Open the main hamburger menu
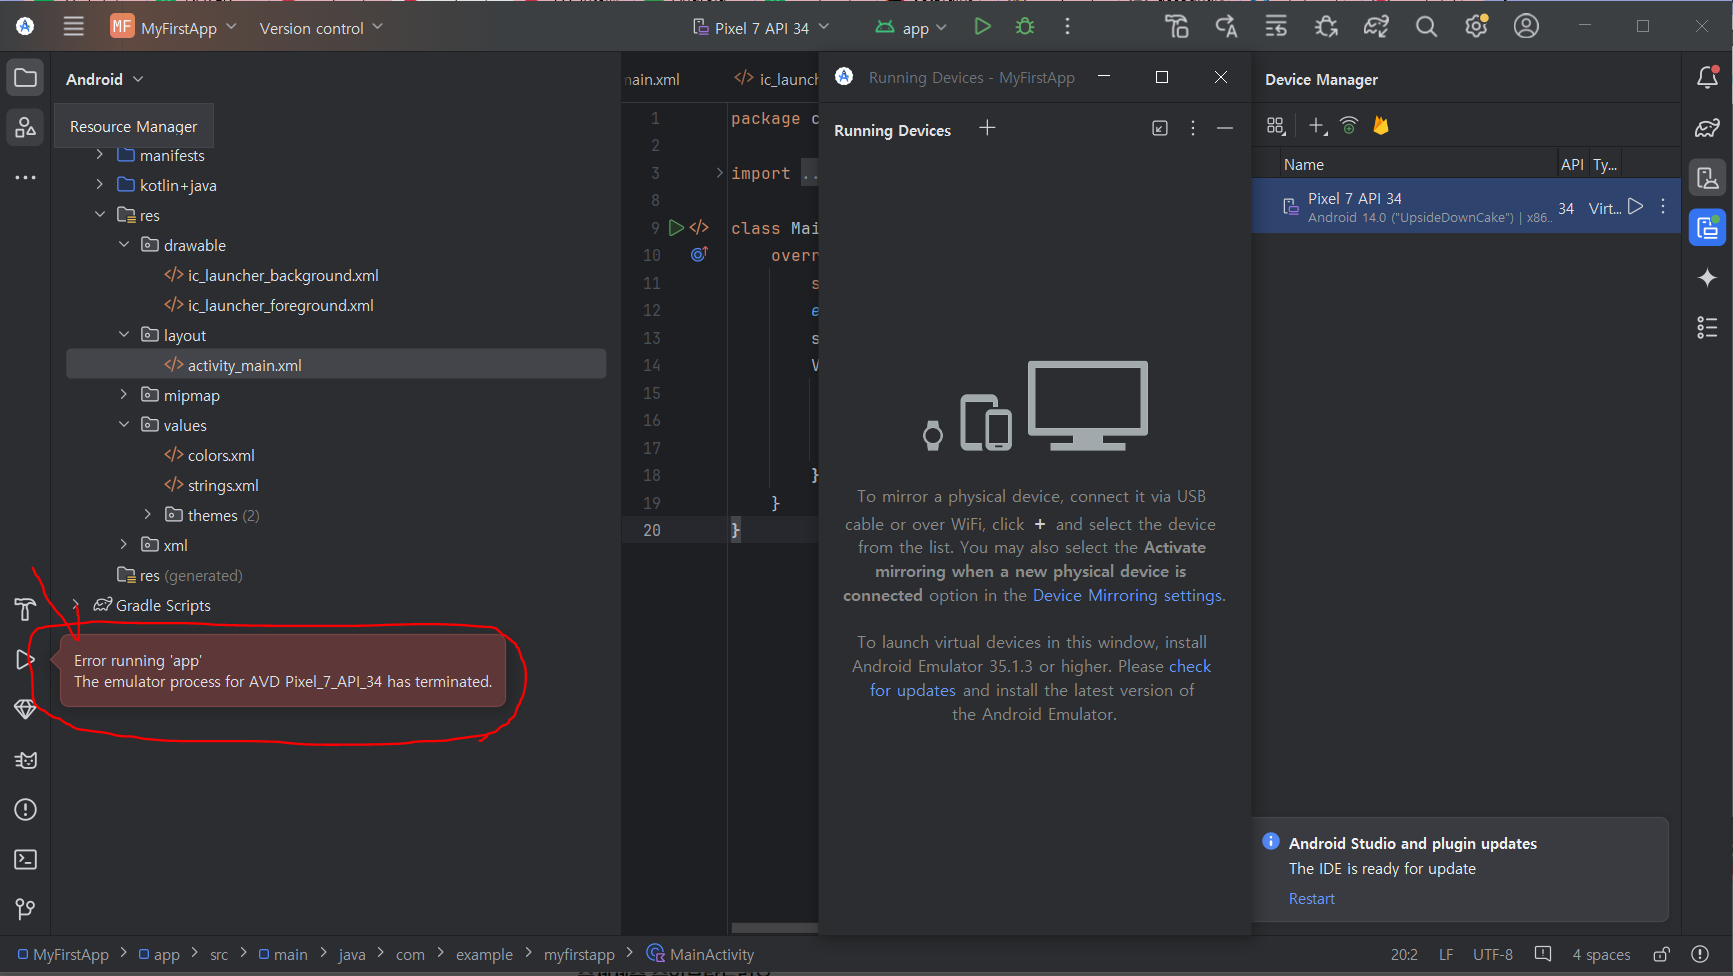Viewport: 1733px width, 976px height. coord(74,27)
